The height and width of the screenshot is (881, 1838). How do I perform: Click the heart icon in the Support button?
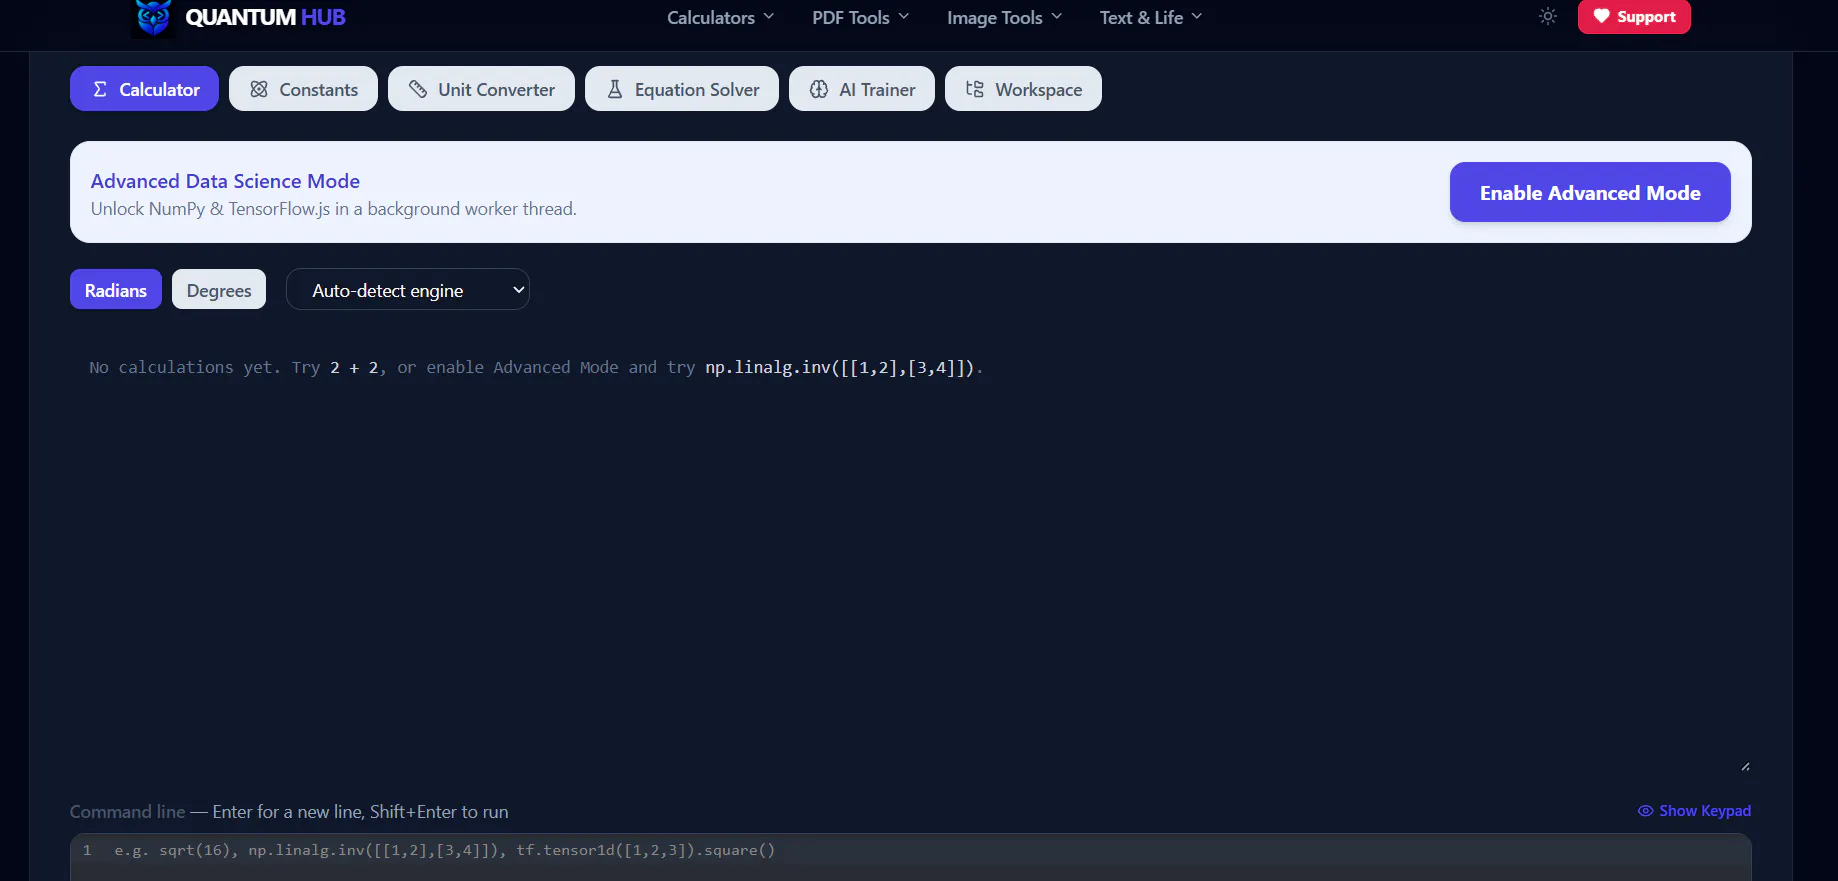[x=1601, y=16]
